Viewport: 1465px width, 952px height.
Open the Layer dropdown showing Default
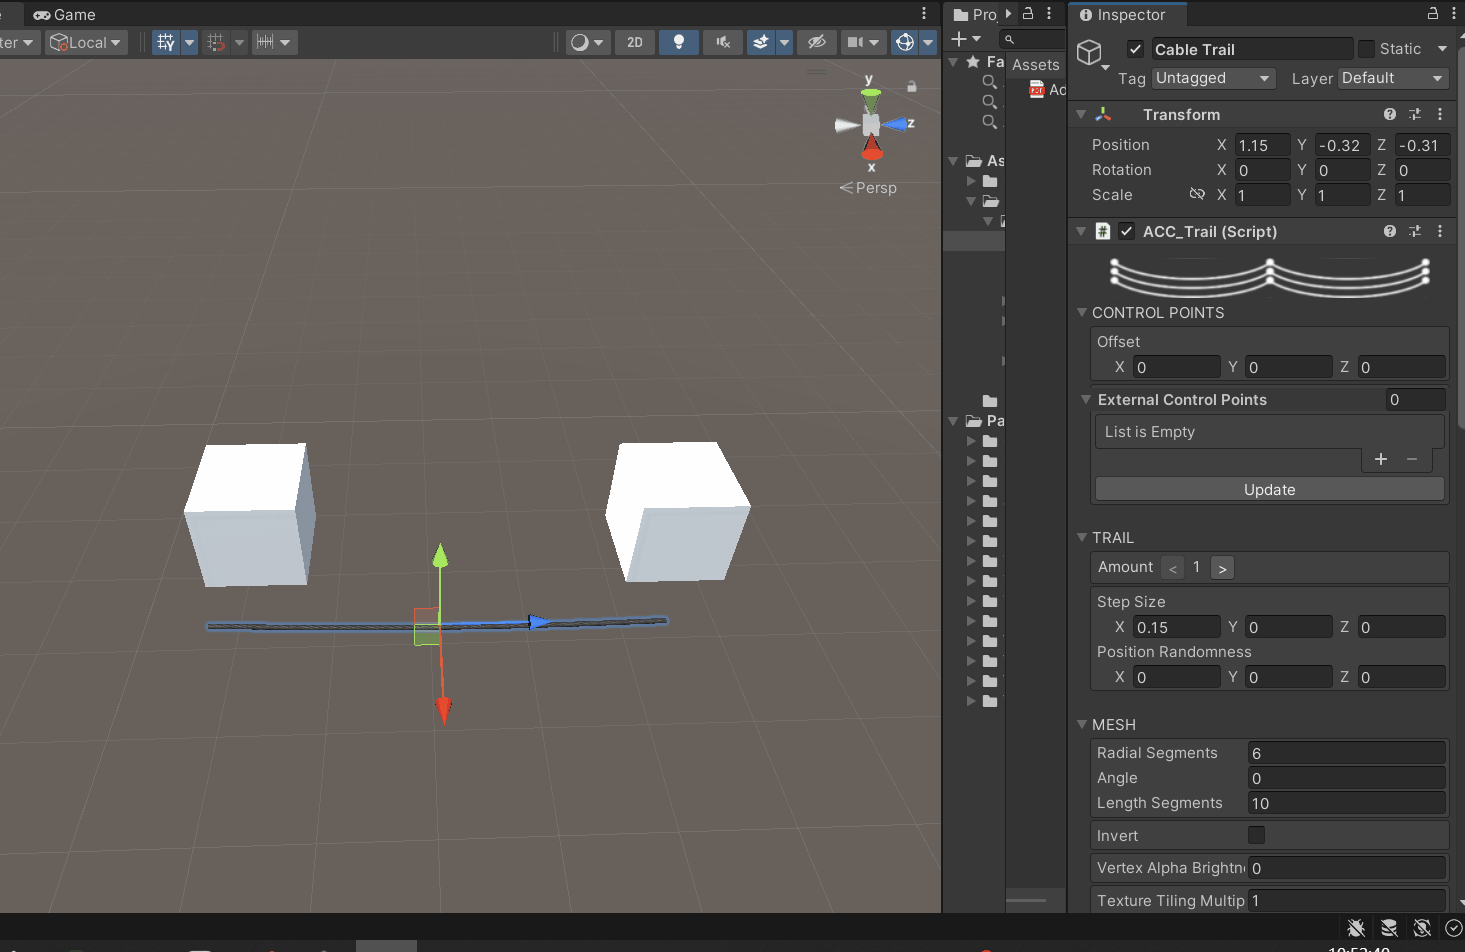[x=1393, y=78]
